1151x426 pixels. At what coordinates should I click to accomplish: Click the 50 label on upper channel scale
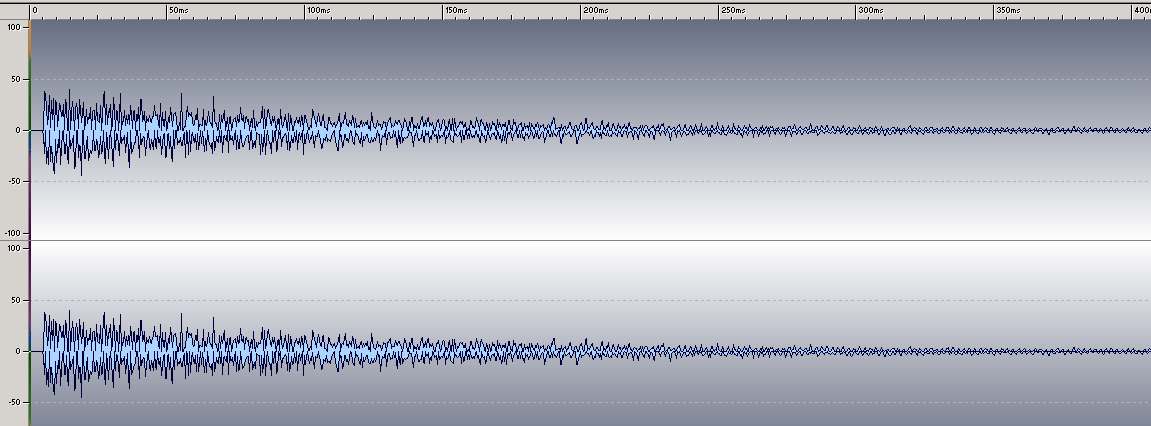(16, 79)
